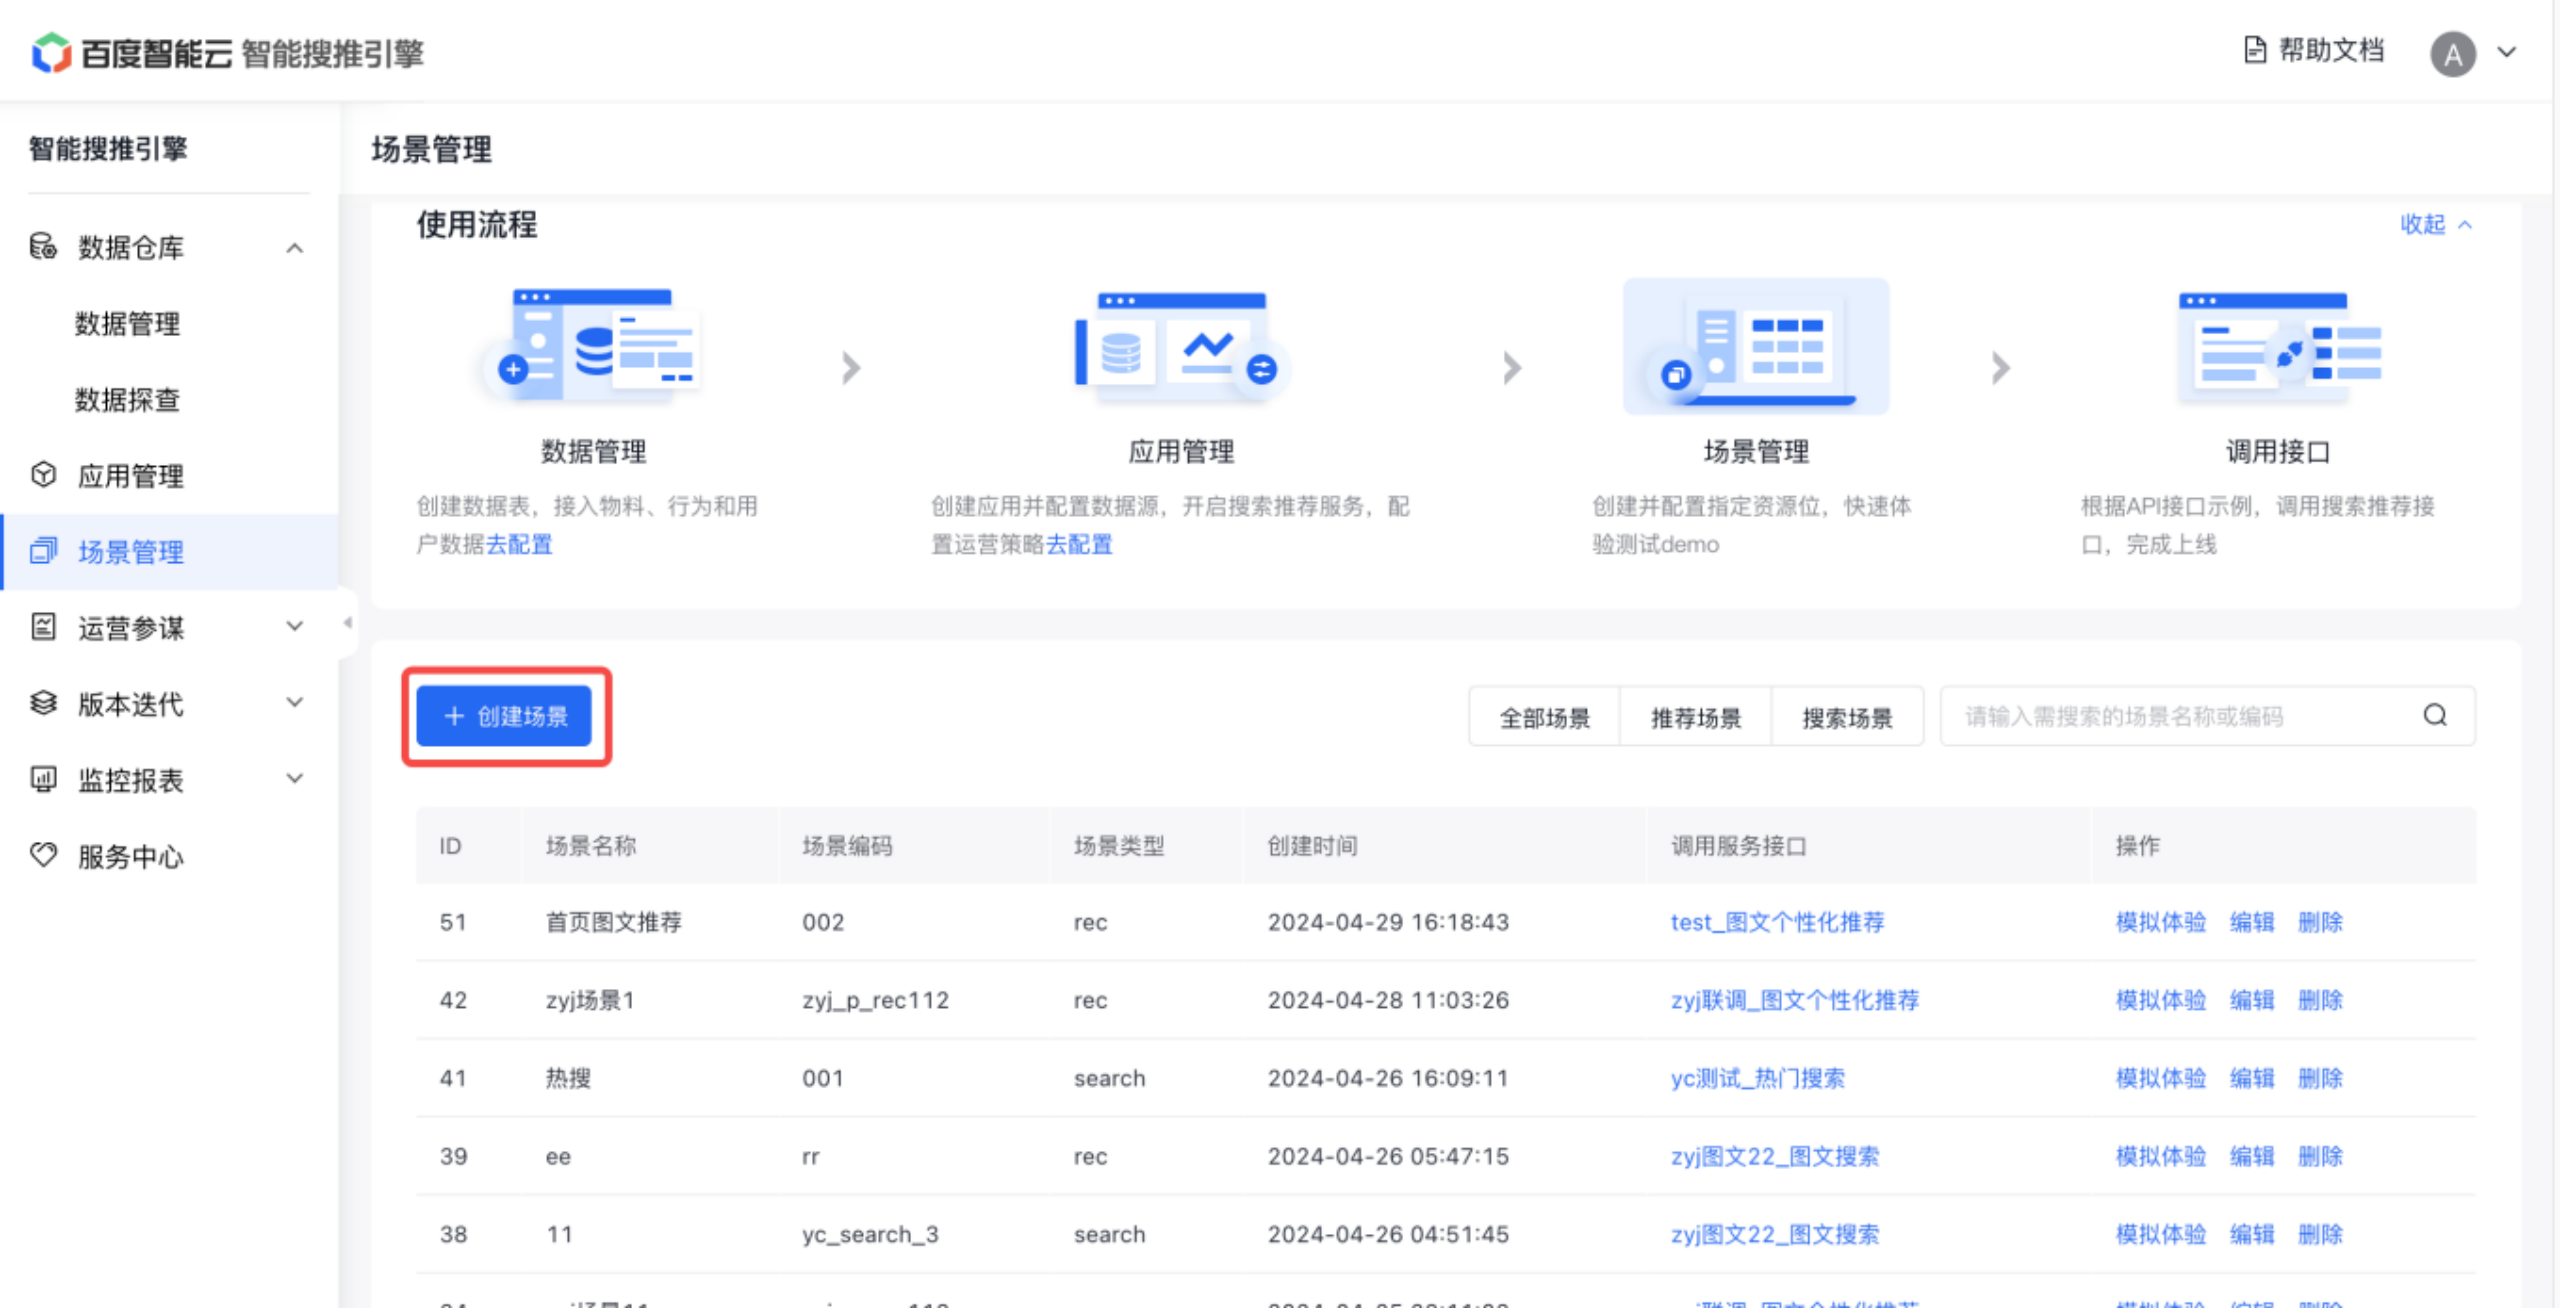Open the user avatar A menu
Image resolution: width=2560 pixels, height=1308 pixels.
click(x=2452, y=54)
